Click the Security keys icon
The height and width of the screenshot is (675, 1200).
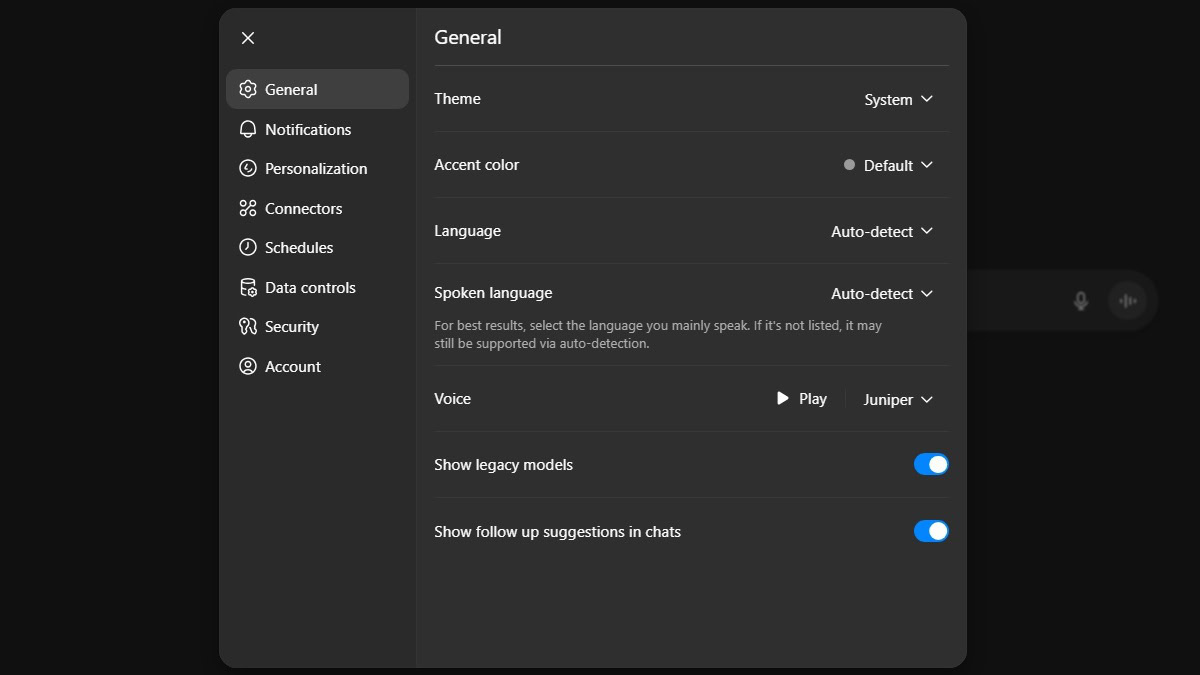(x=248, y=326)
